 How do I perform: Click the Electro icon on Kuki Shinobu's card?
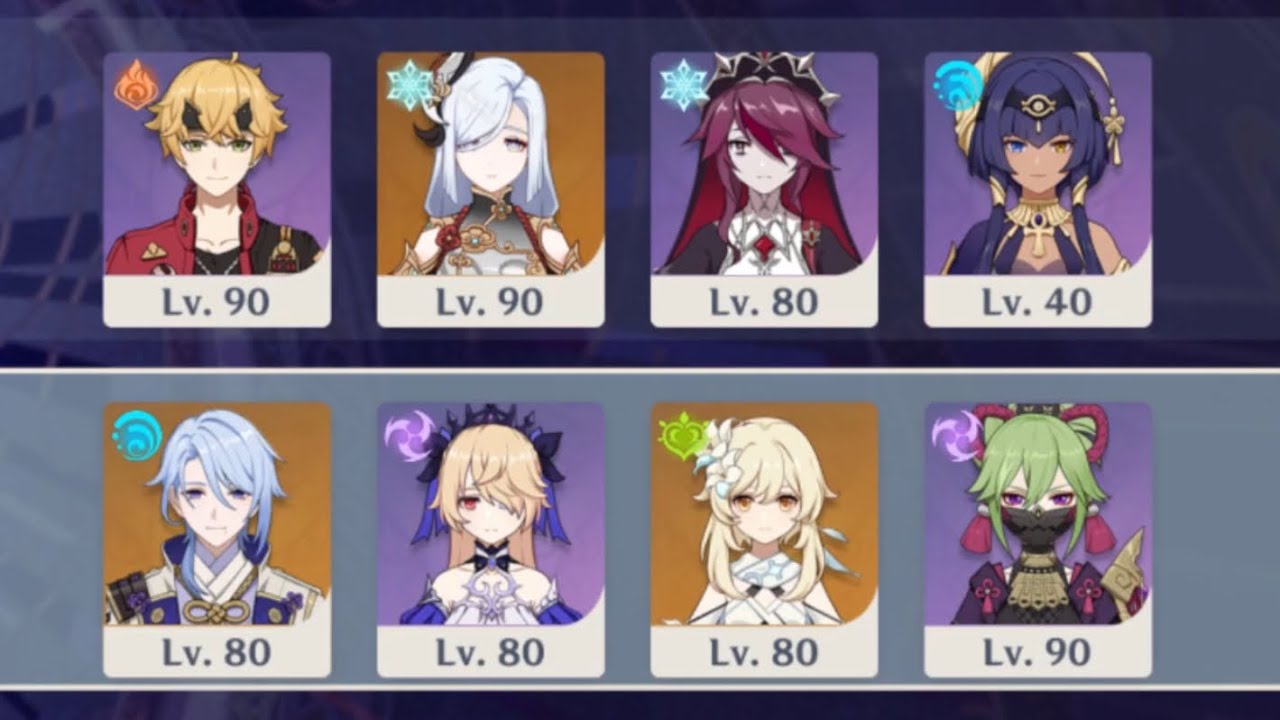point(955,436)
